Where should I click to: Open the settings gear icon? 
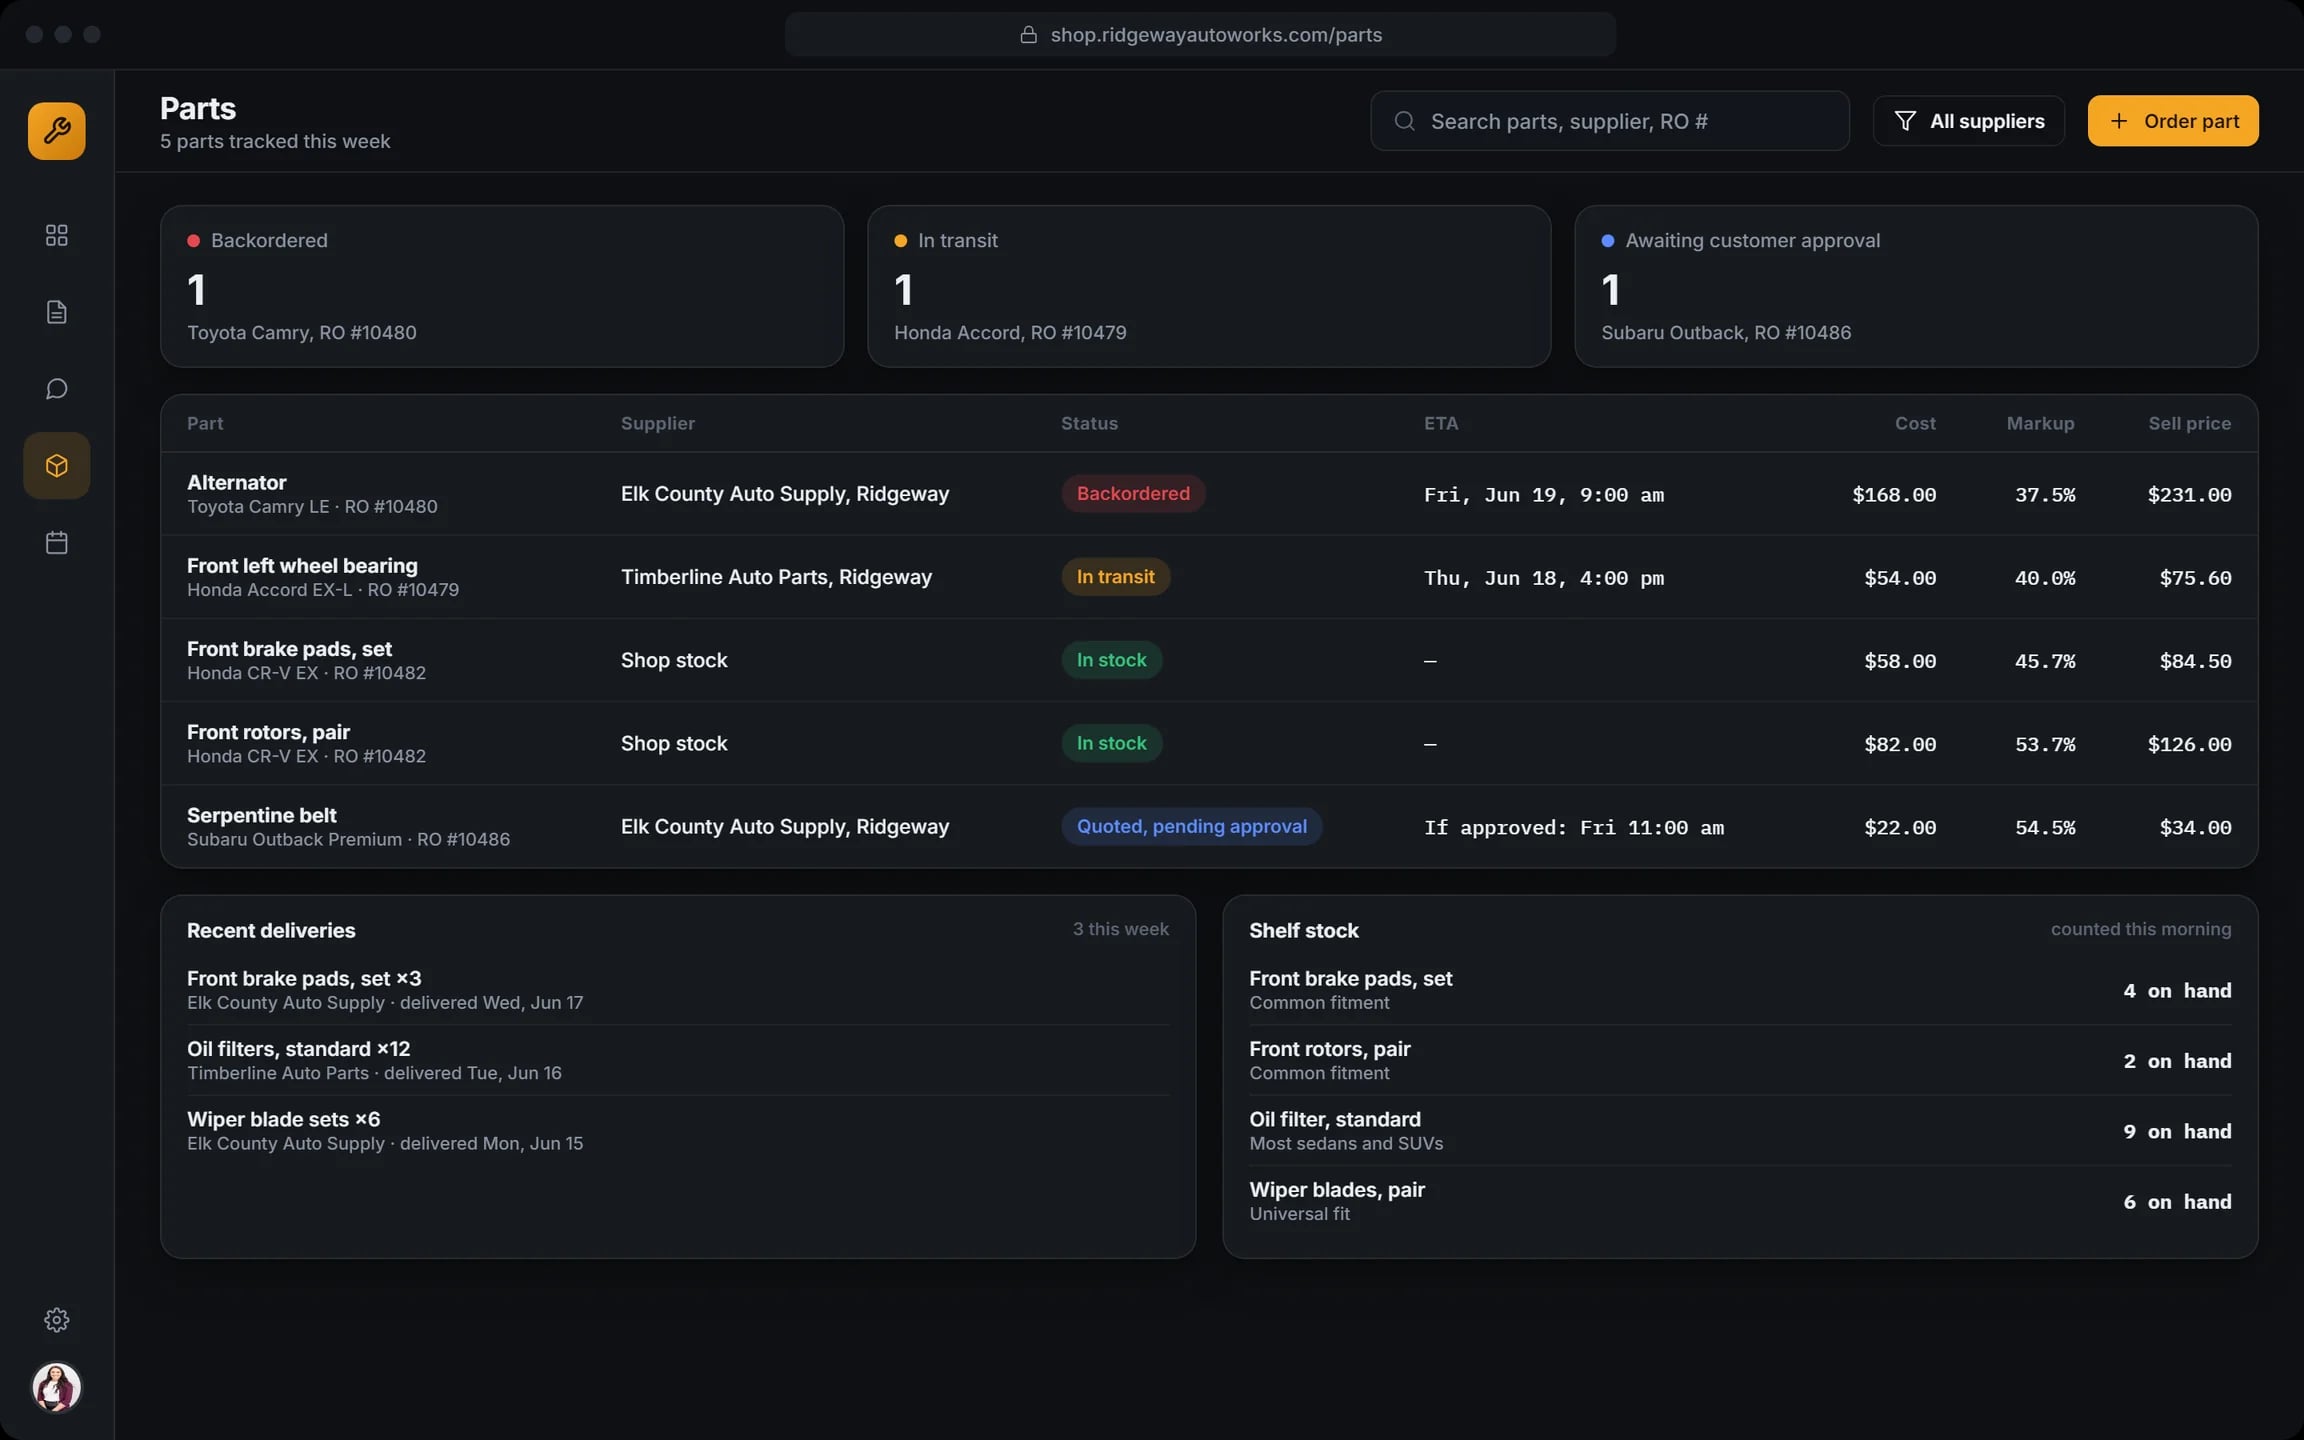[57, 1320]
